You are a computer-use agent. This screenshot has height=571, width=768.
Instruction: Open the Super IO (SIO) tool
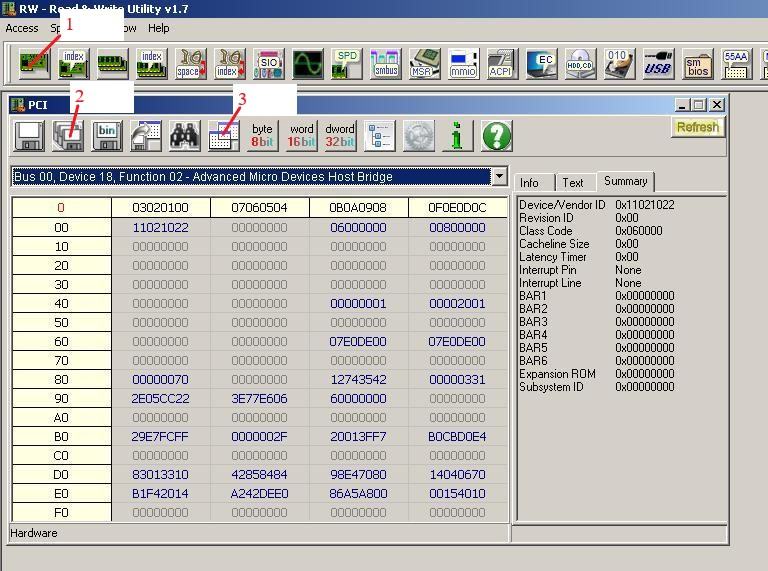tap(269, 64)
